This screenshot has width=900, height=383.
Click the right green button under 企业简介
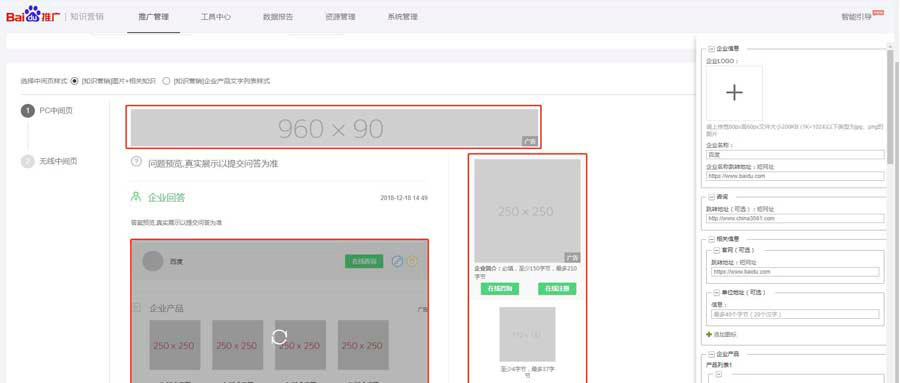557,289
